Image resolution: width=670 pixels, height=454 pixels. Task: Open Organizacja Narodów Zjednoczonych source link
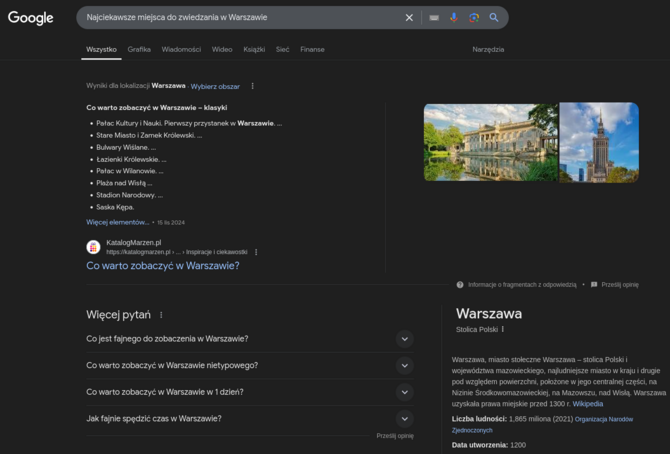pos(542,425)
